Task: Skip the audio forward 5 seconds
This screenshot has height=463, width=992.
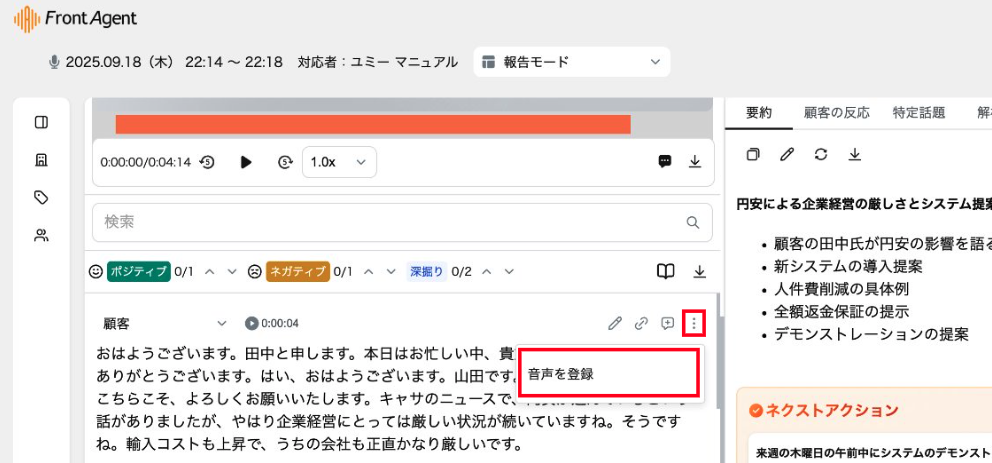Action: point(285,162)
